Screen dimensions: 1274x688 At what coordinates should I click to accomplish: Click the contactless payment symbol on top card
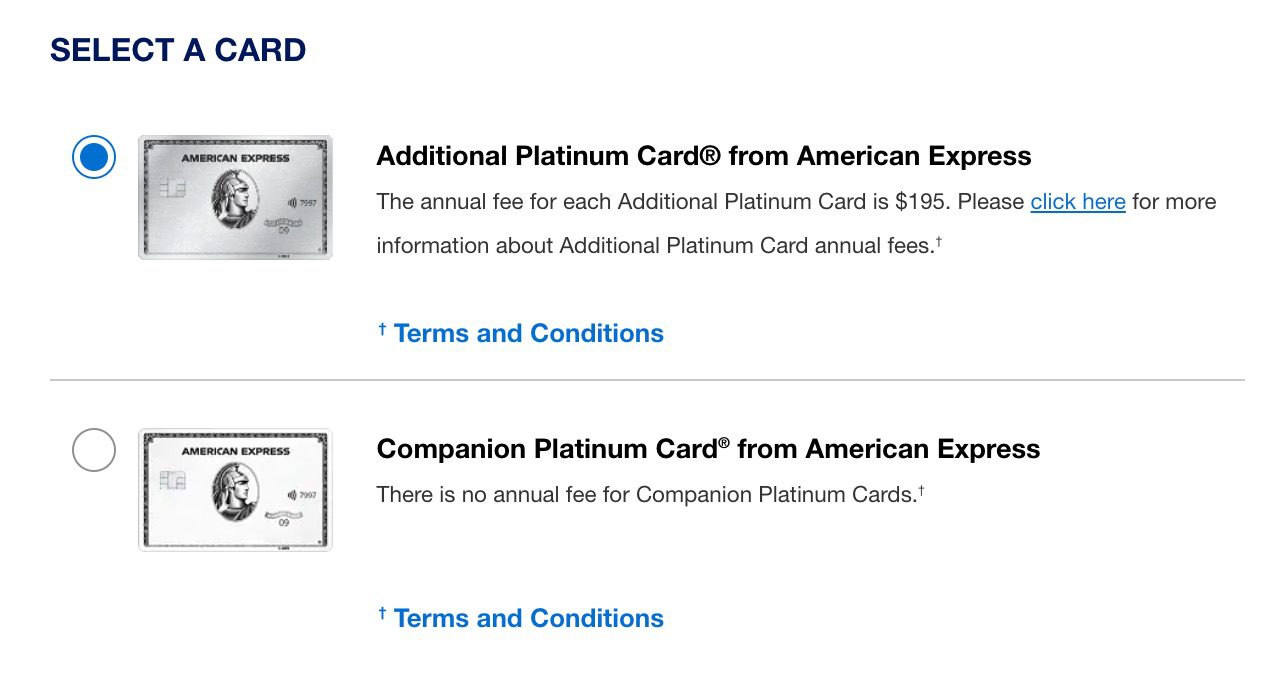coord(292,203)
